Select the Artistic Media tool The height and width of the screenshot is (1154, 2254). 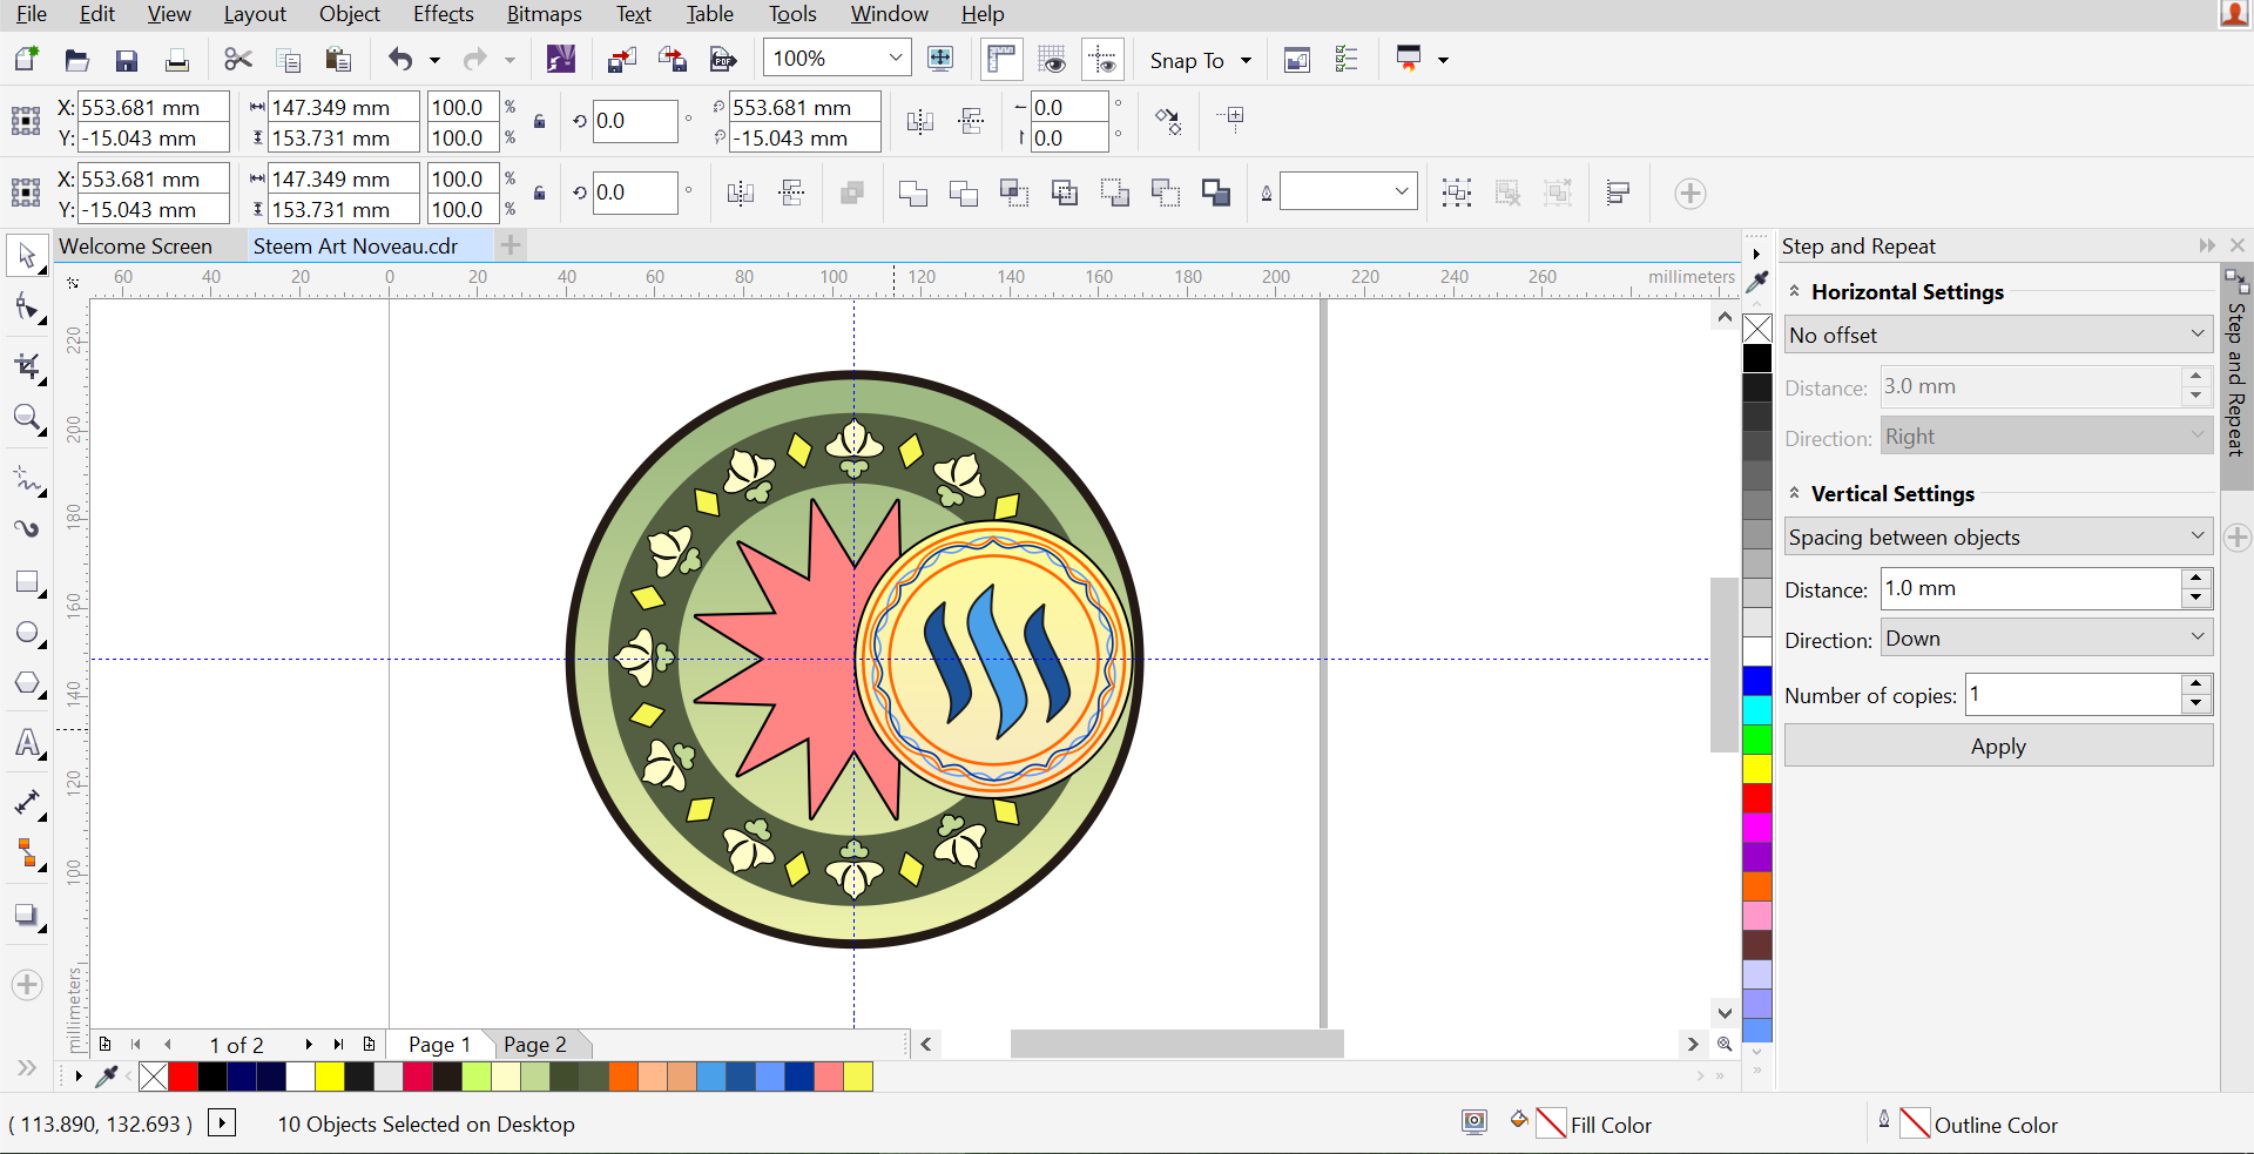(x=26, y=528)
